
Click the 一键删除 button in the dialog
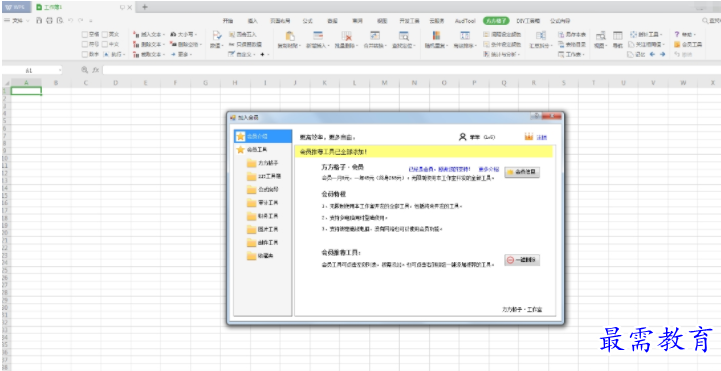click(x=522, y=260)
